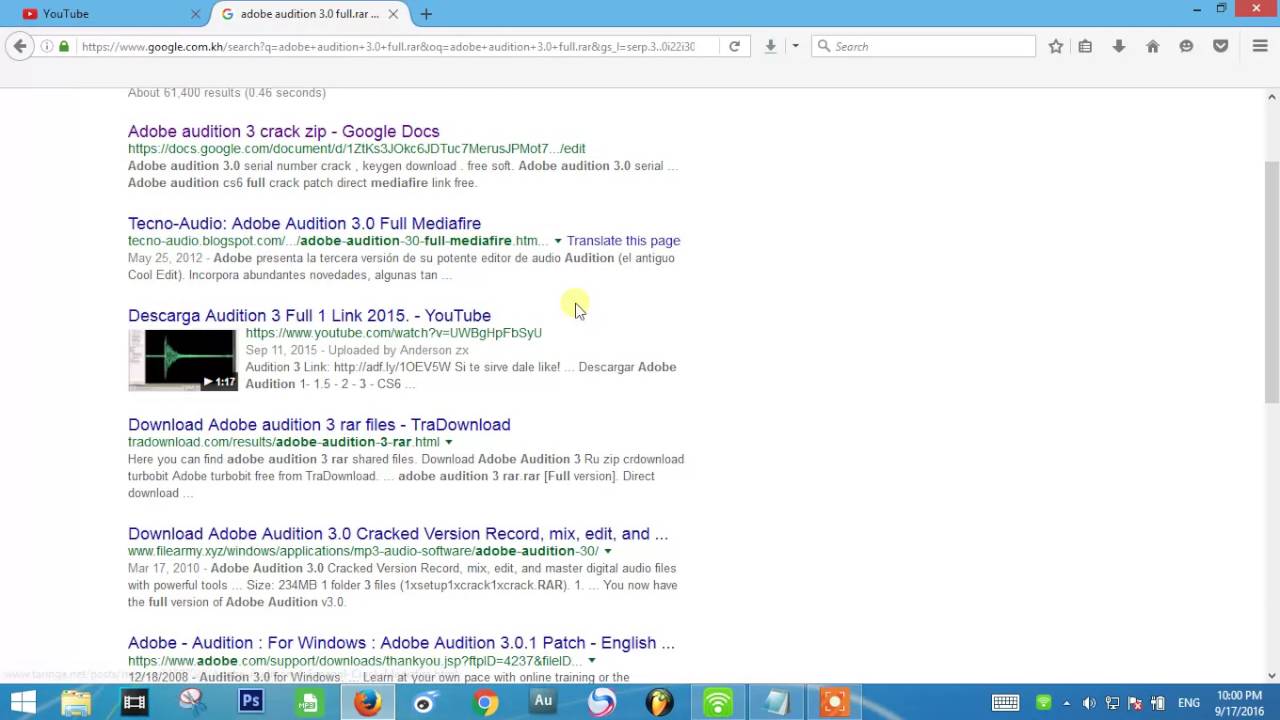Open the orange screen recorder taskbar icon

tap(834, 702)
